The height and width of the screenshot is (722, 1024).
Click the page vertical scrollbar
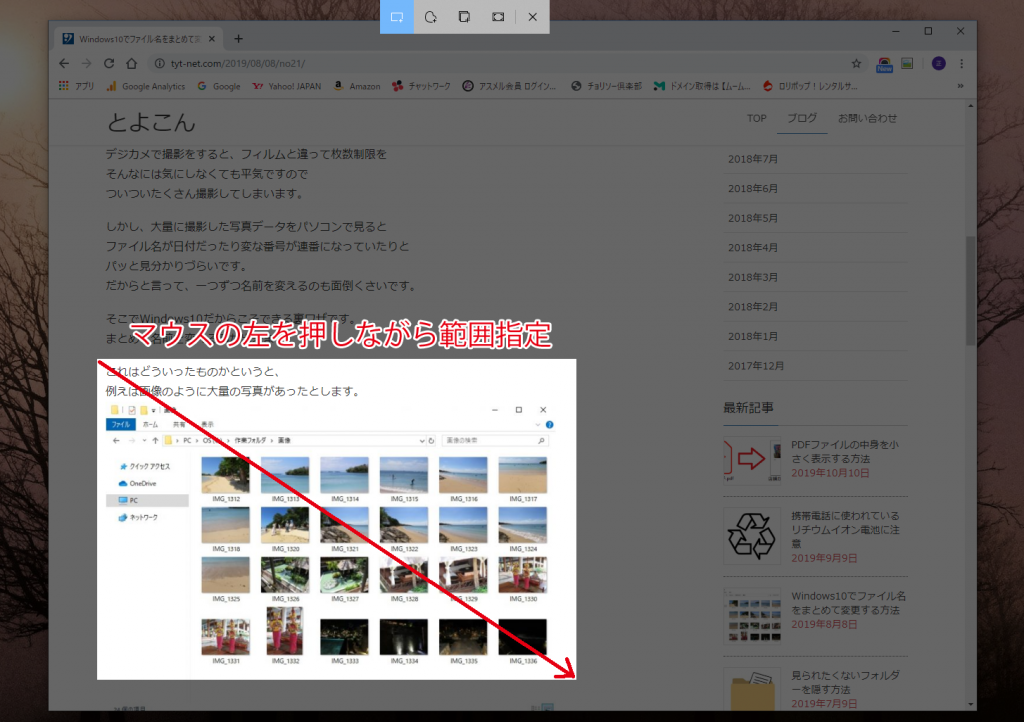(x=970, y=290)
